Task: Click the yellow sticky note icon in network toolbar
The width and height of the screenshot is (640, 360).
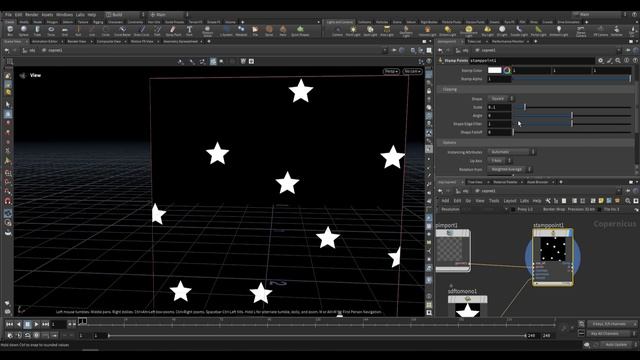Action: pos(601,201)
